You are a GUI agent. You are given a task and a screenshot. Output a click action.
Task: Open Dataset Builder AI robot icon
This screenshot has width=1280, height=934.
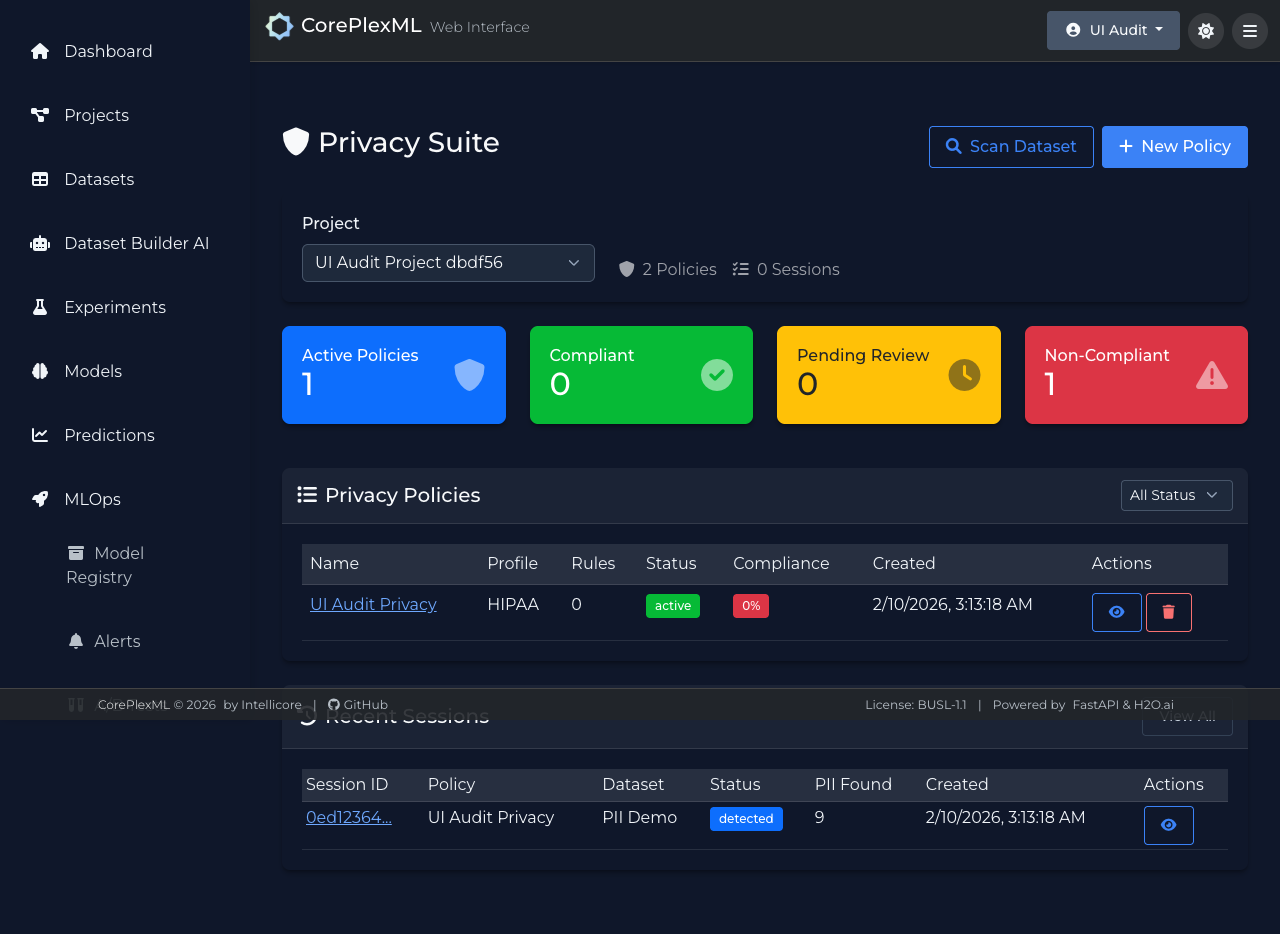pyautogui.click(x=40, y=243)
